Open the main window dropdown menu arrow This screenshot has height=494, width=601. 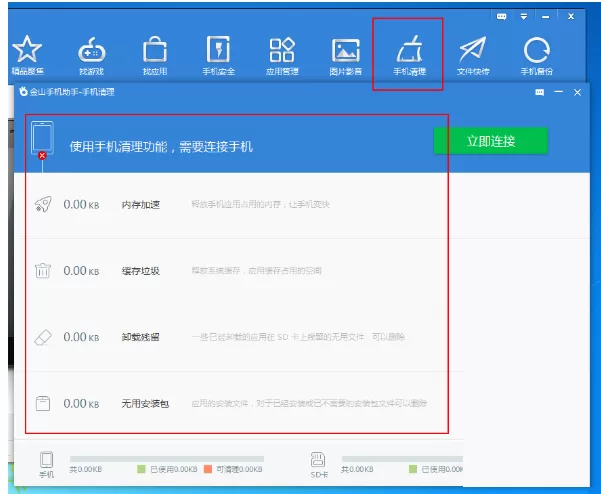[x=524, y=16]
